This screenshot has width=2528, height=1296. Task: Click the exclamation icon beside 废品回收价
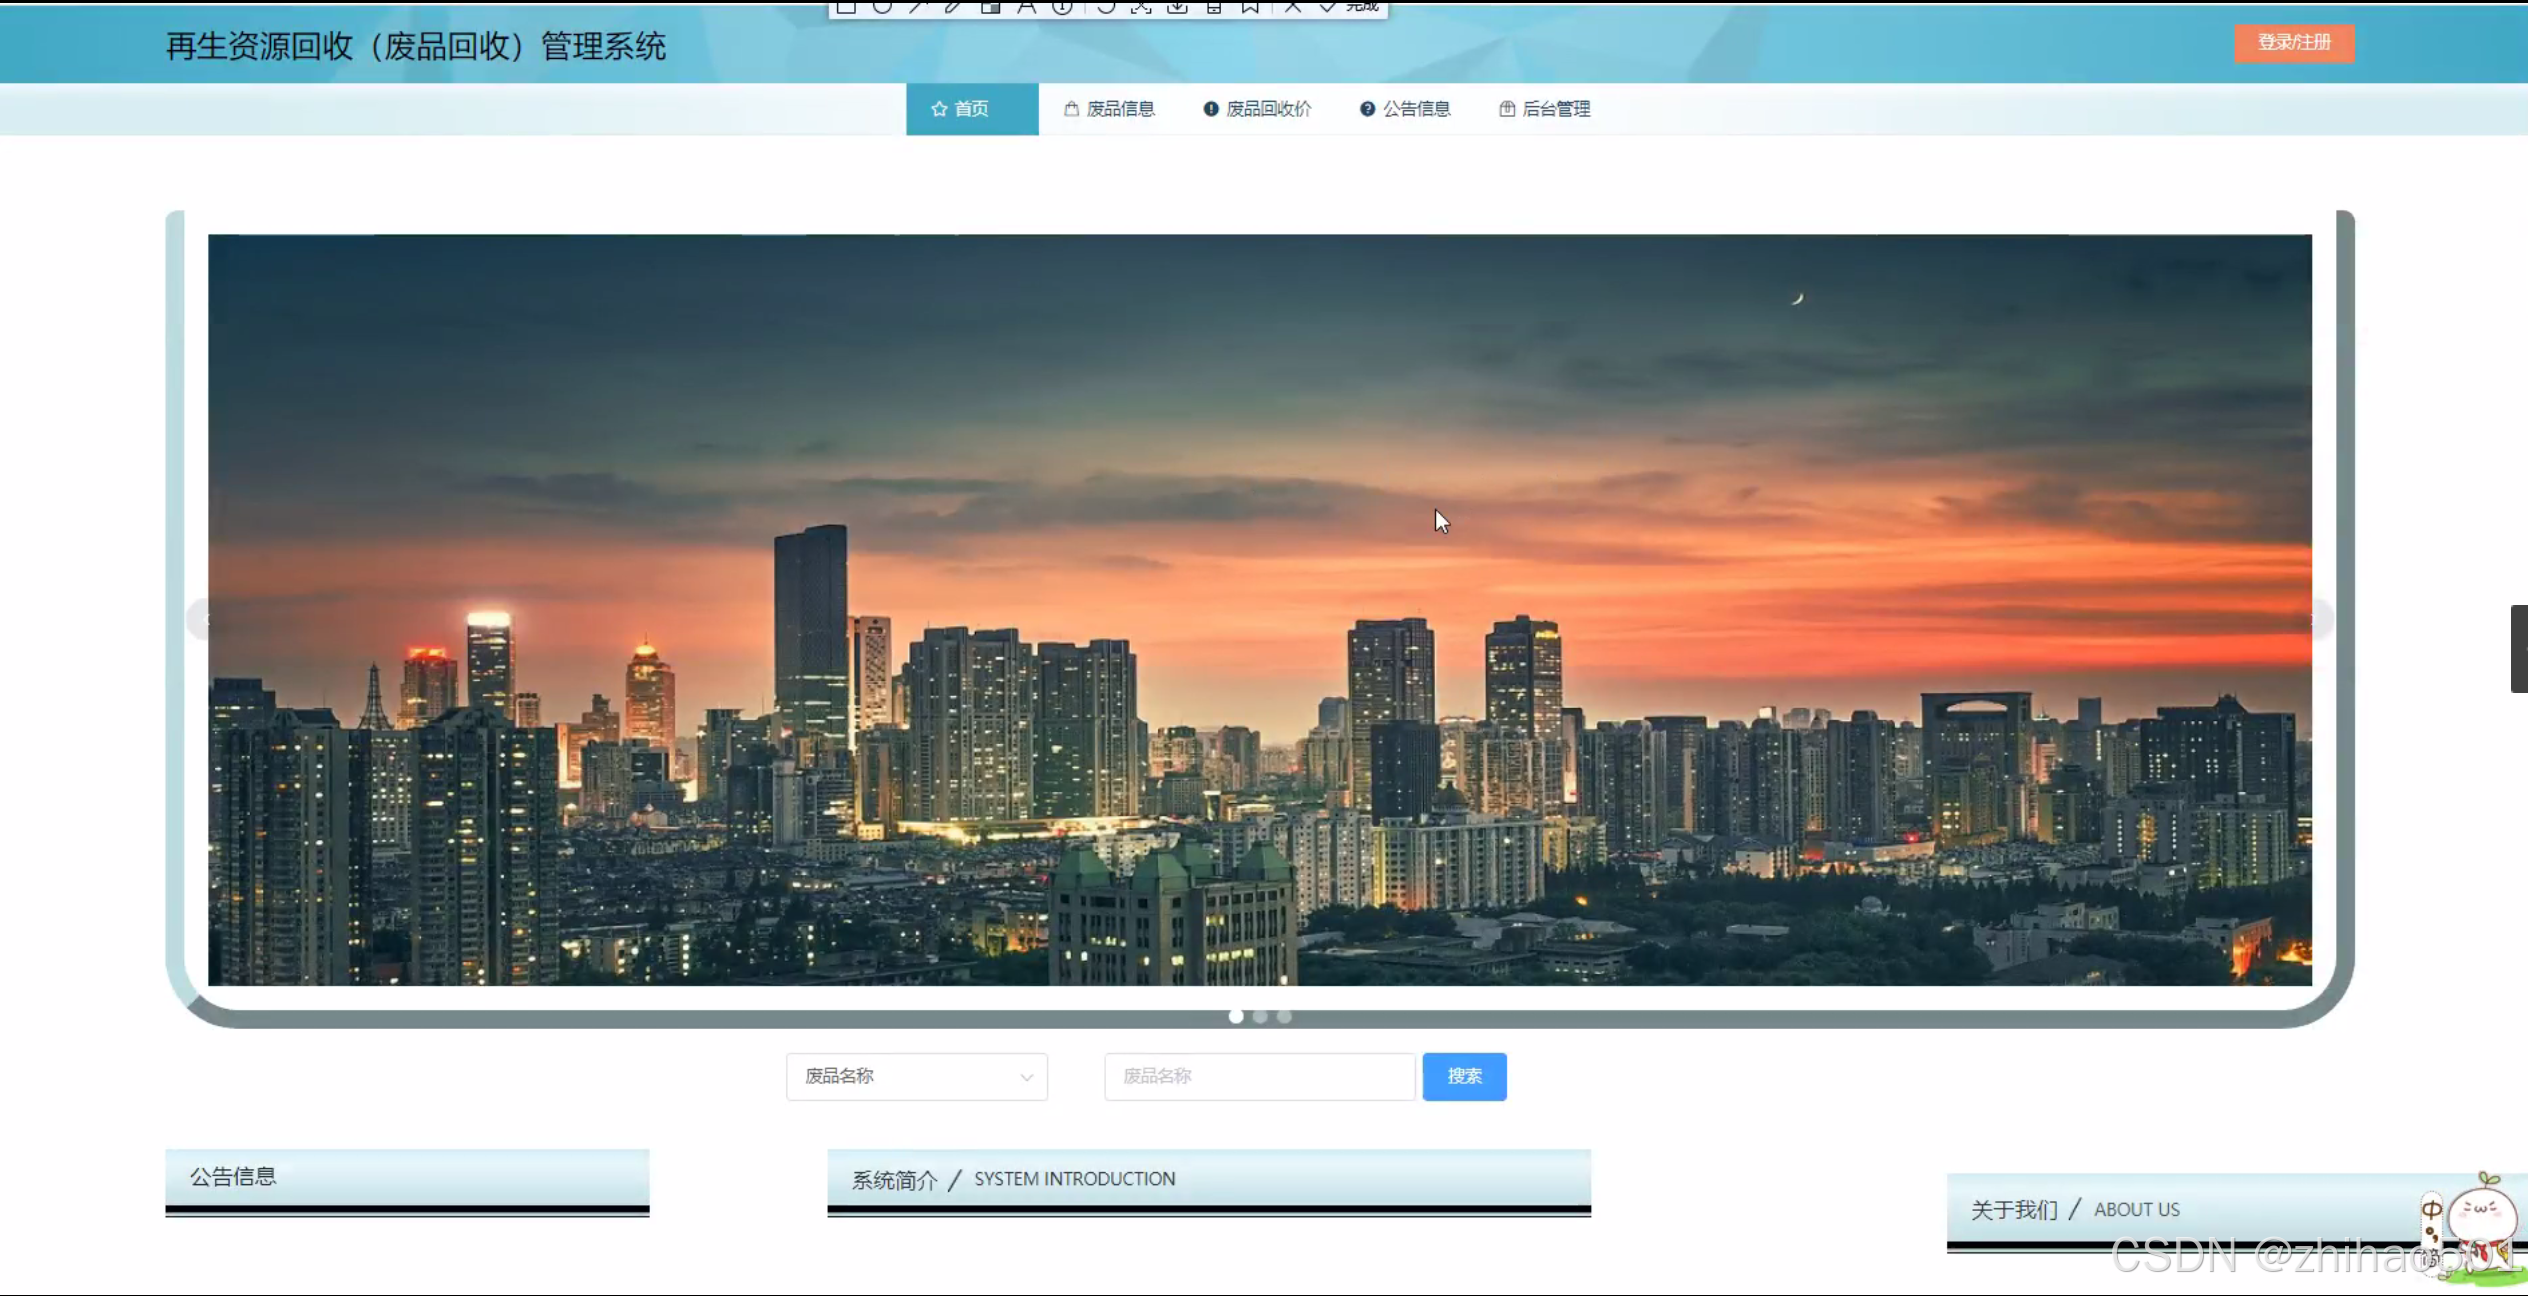pyautogui.click(x=1211, y=109)
